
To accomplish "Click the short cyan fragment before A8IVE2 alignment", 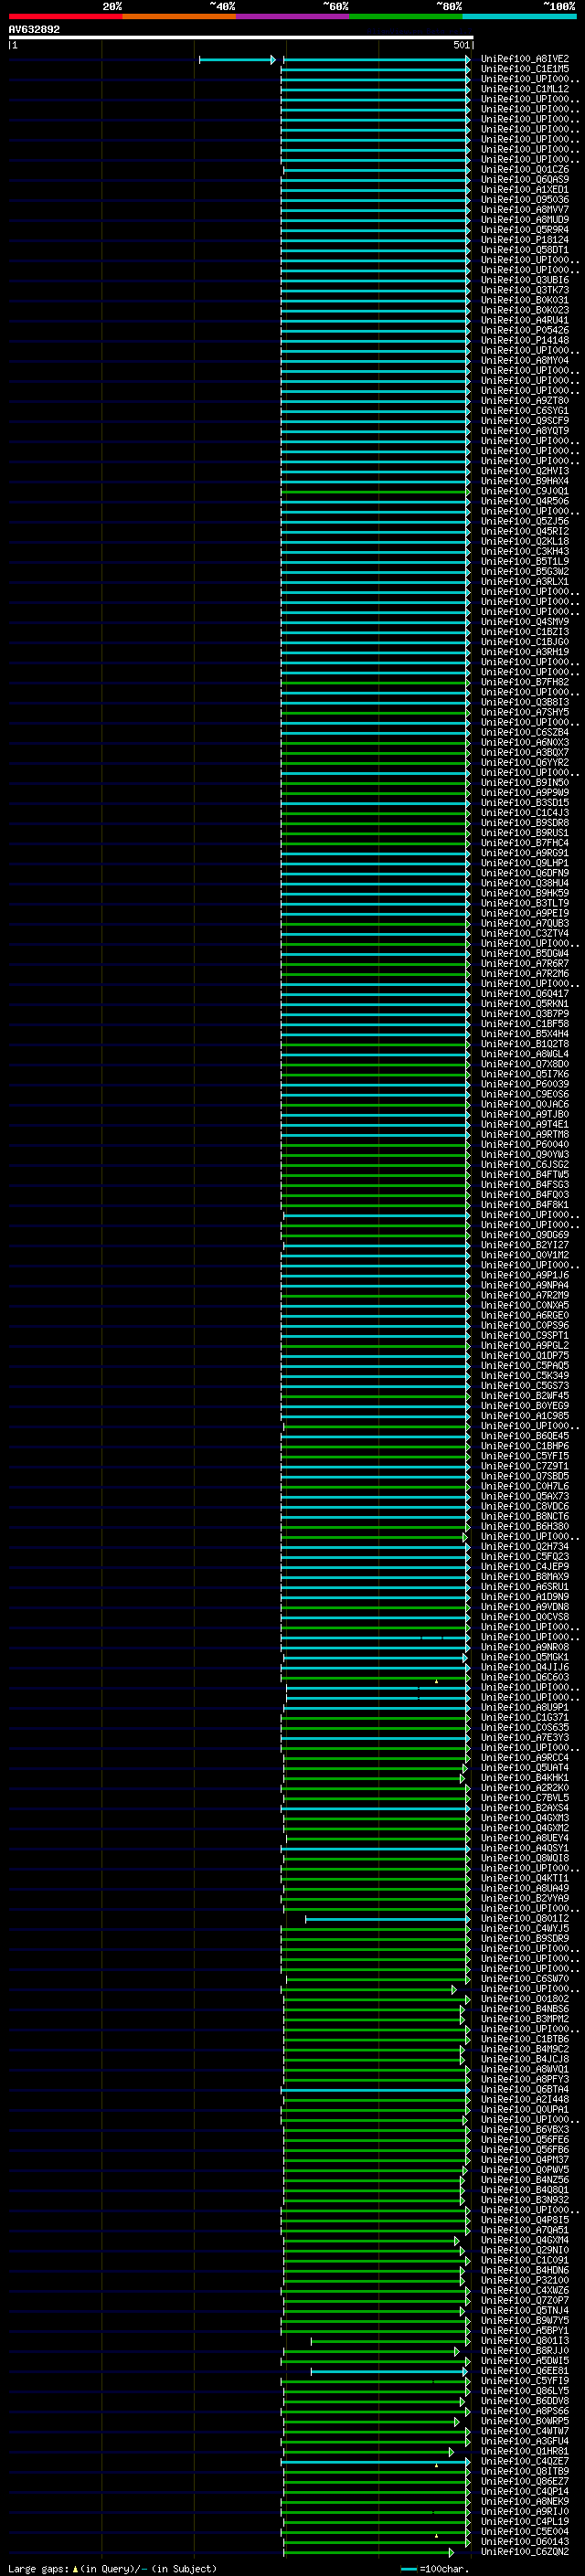I will tap(237, 60).
